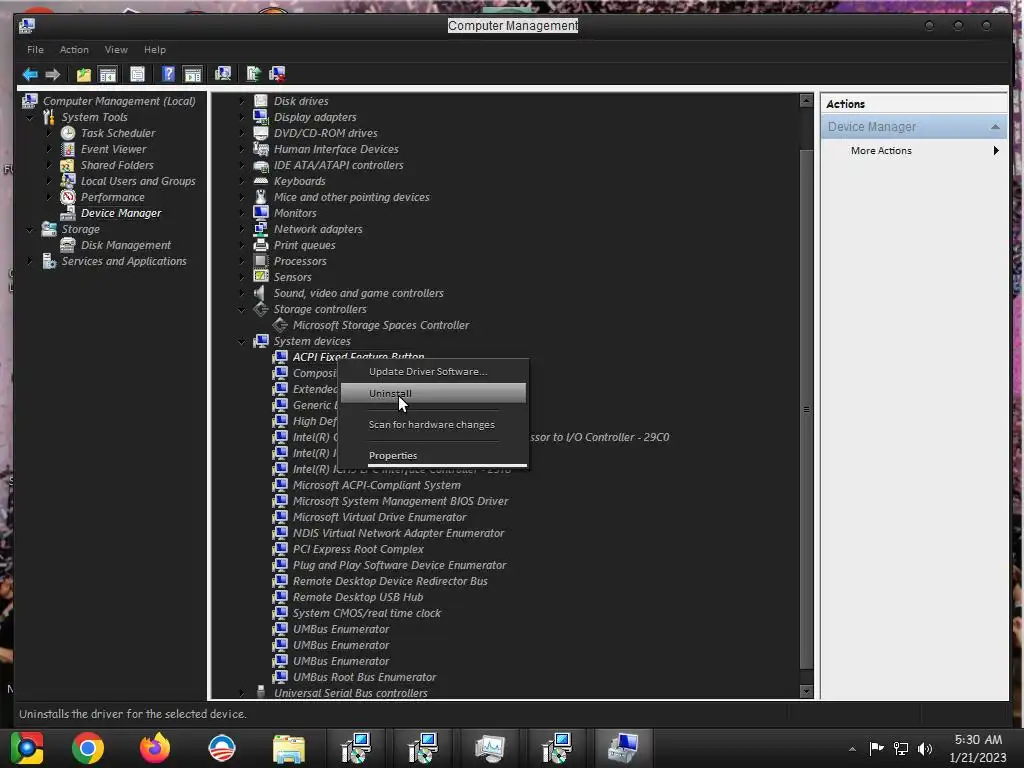Click the Event Viewer icon in the tree
The width and height of the screenshot is (1024, 768).
point(68,149)
